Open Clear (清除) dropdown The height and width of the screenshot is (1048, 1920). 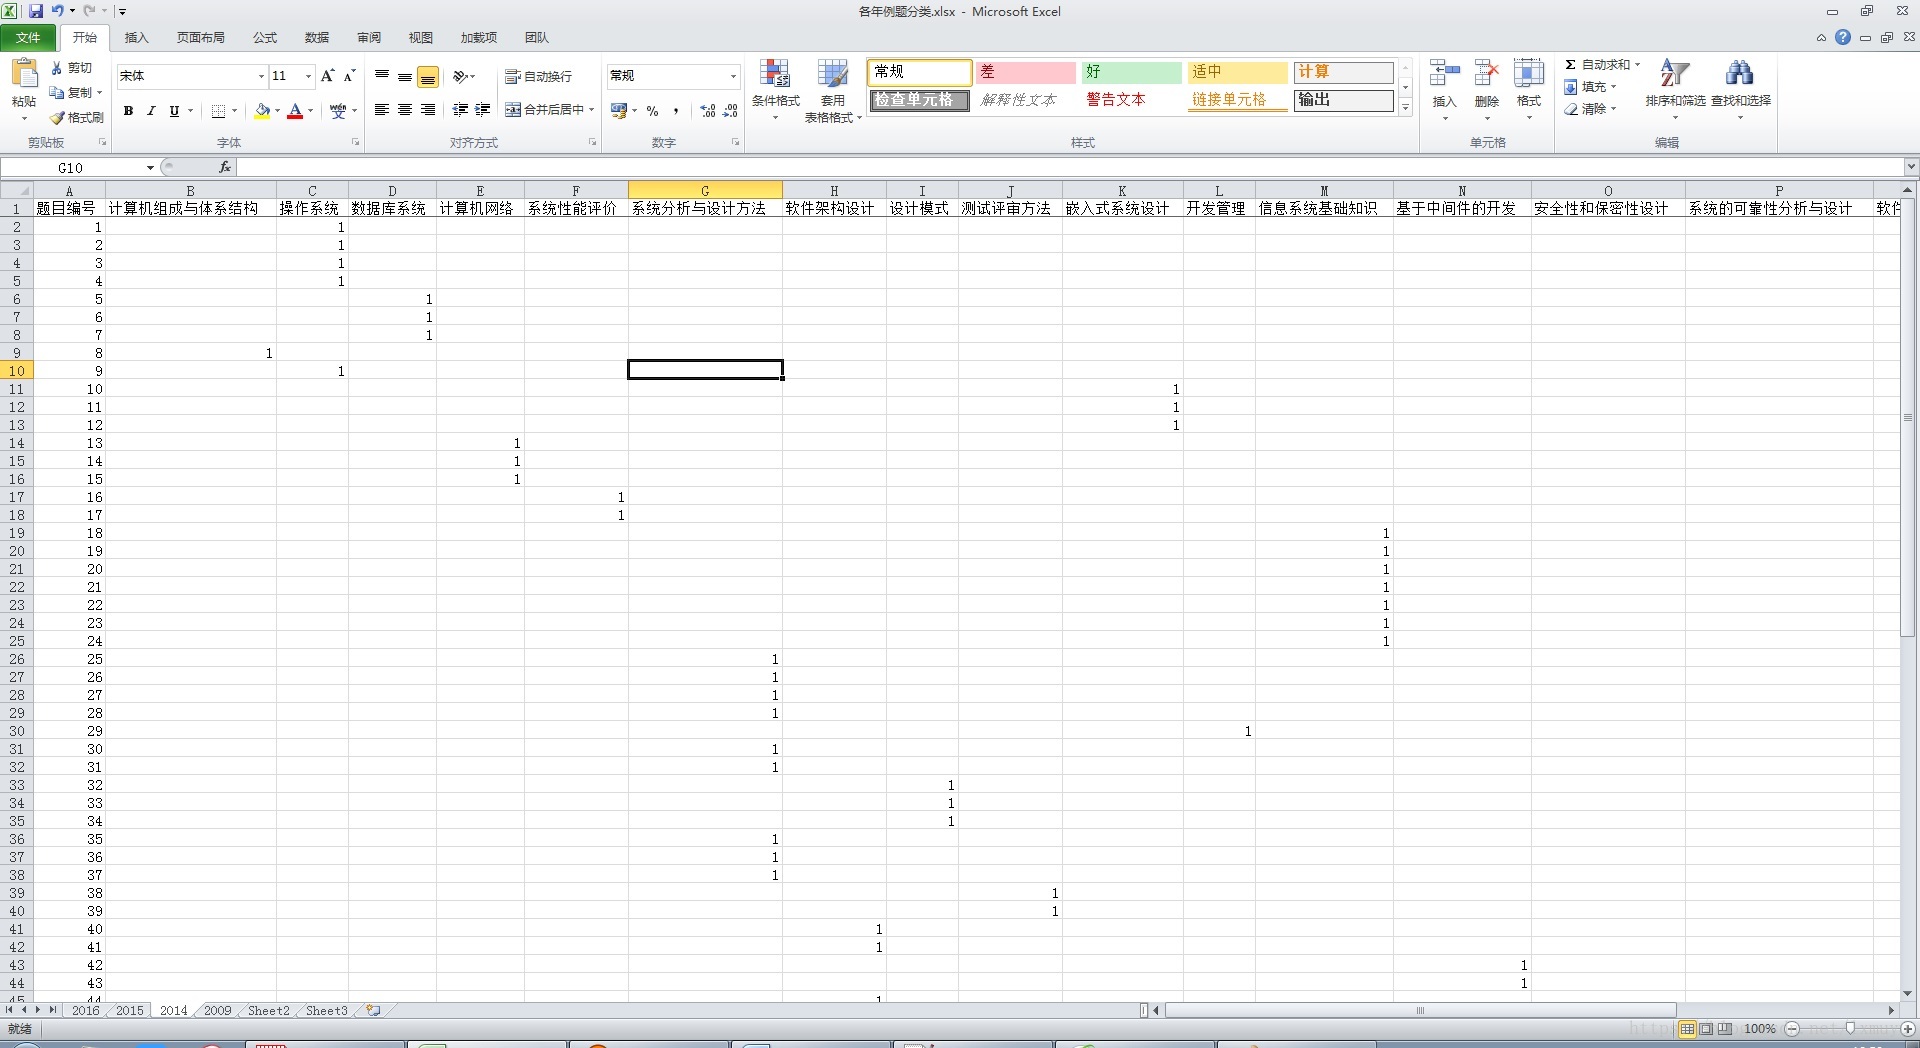pos(1590,109)
